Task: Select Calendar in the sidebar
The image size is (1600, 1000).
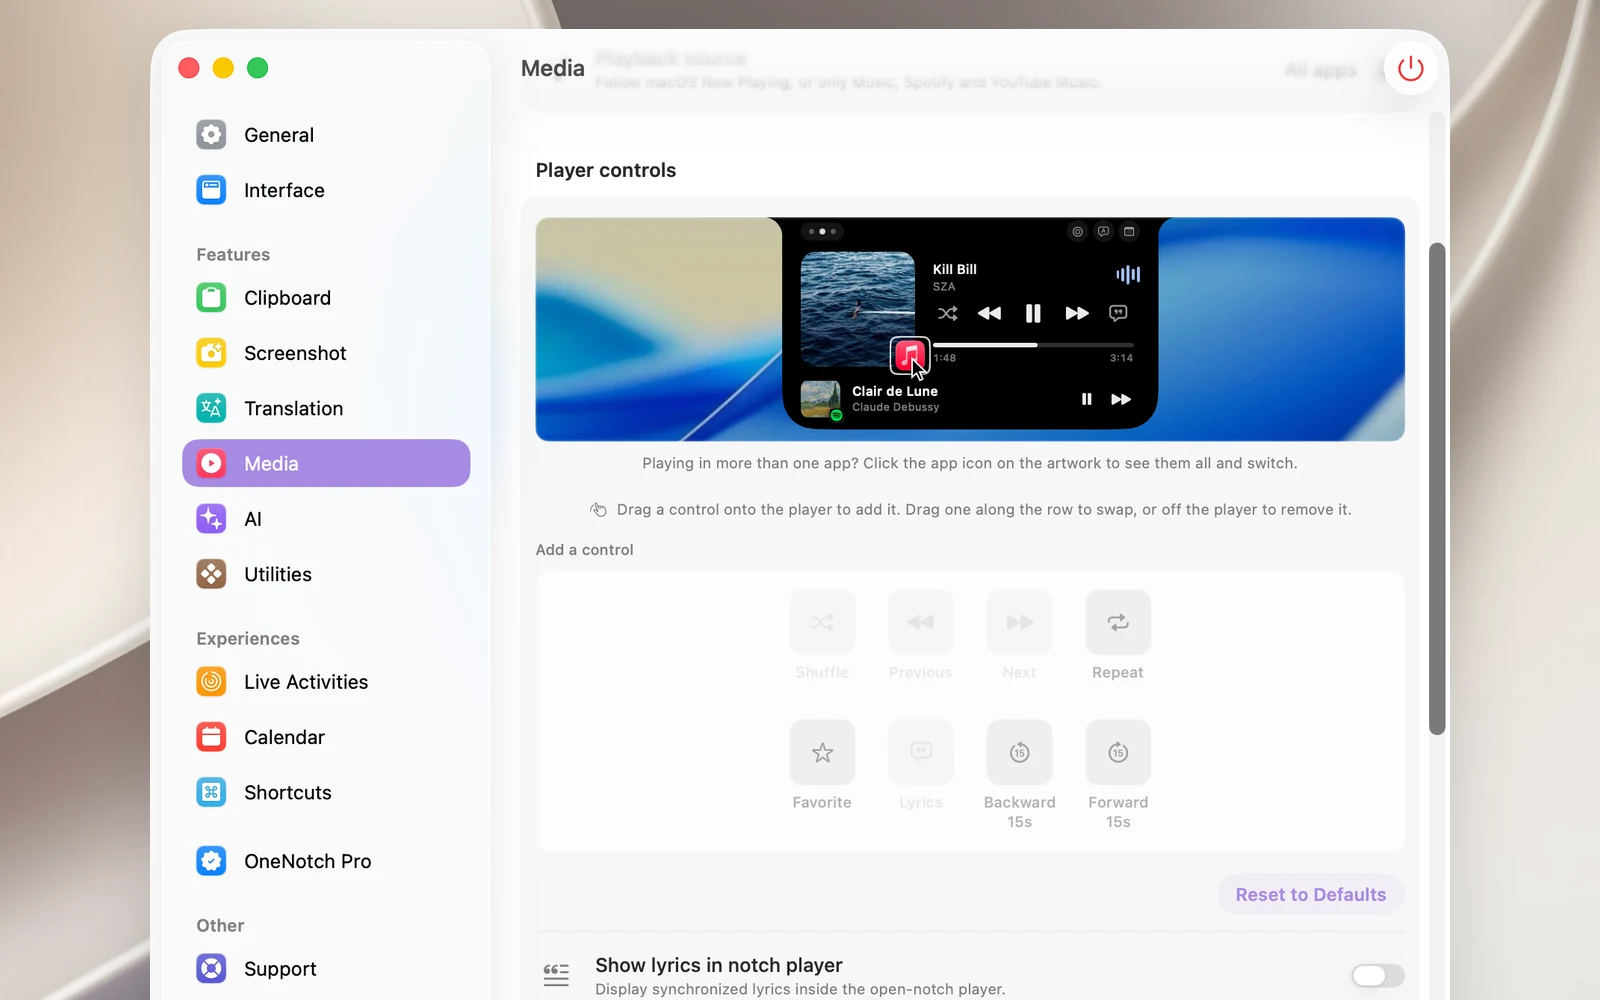Action: 326,737
